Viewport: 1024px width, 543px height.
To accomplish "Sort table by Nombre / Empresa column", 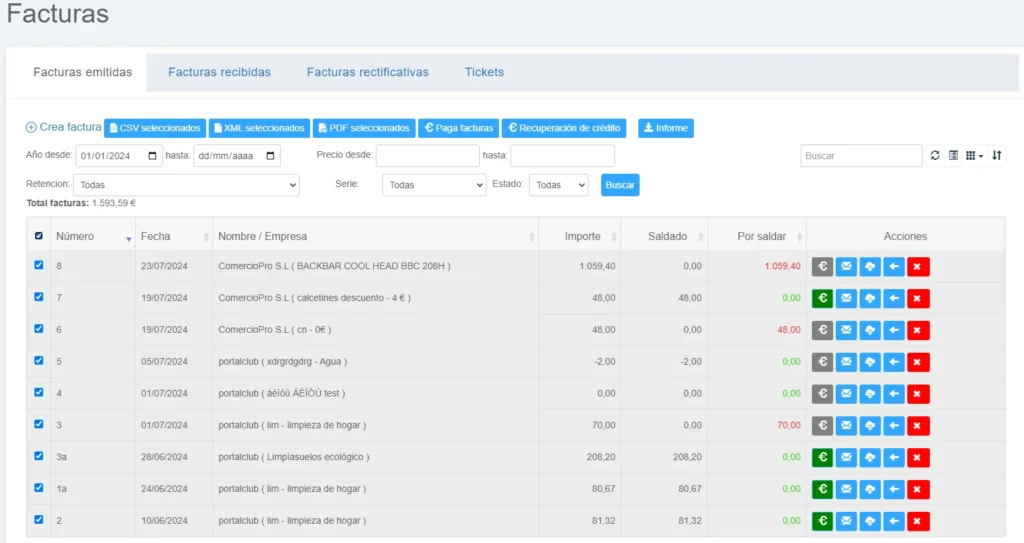I will point(376,237).
